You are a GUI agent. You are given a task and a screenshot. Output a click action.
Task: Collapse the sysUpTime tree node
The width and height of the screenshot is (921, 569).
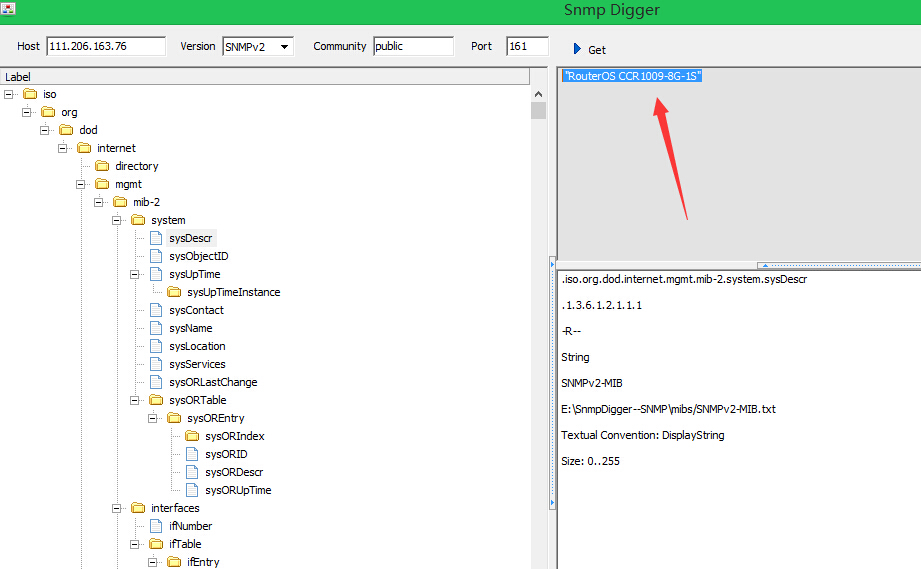(135, 274)
